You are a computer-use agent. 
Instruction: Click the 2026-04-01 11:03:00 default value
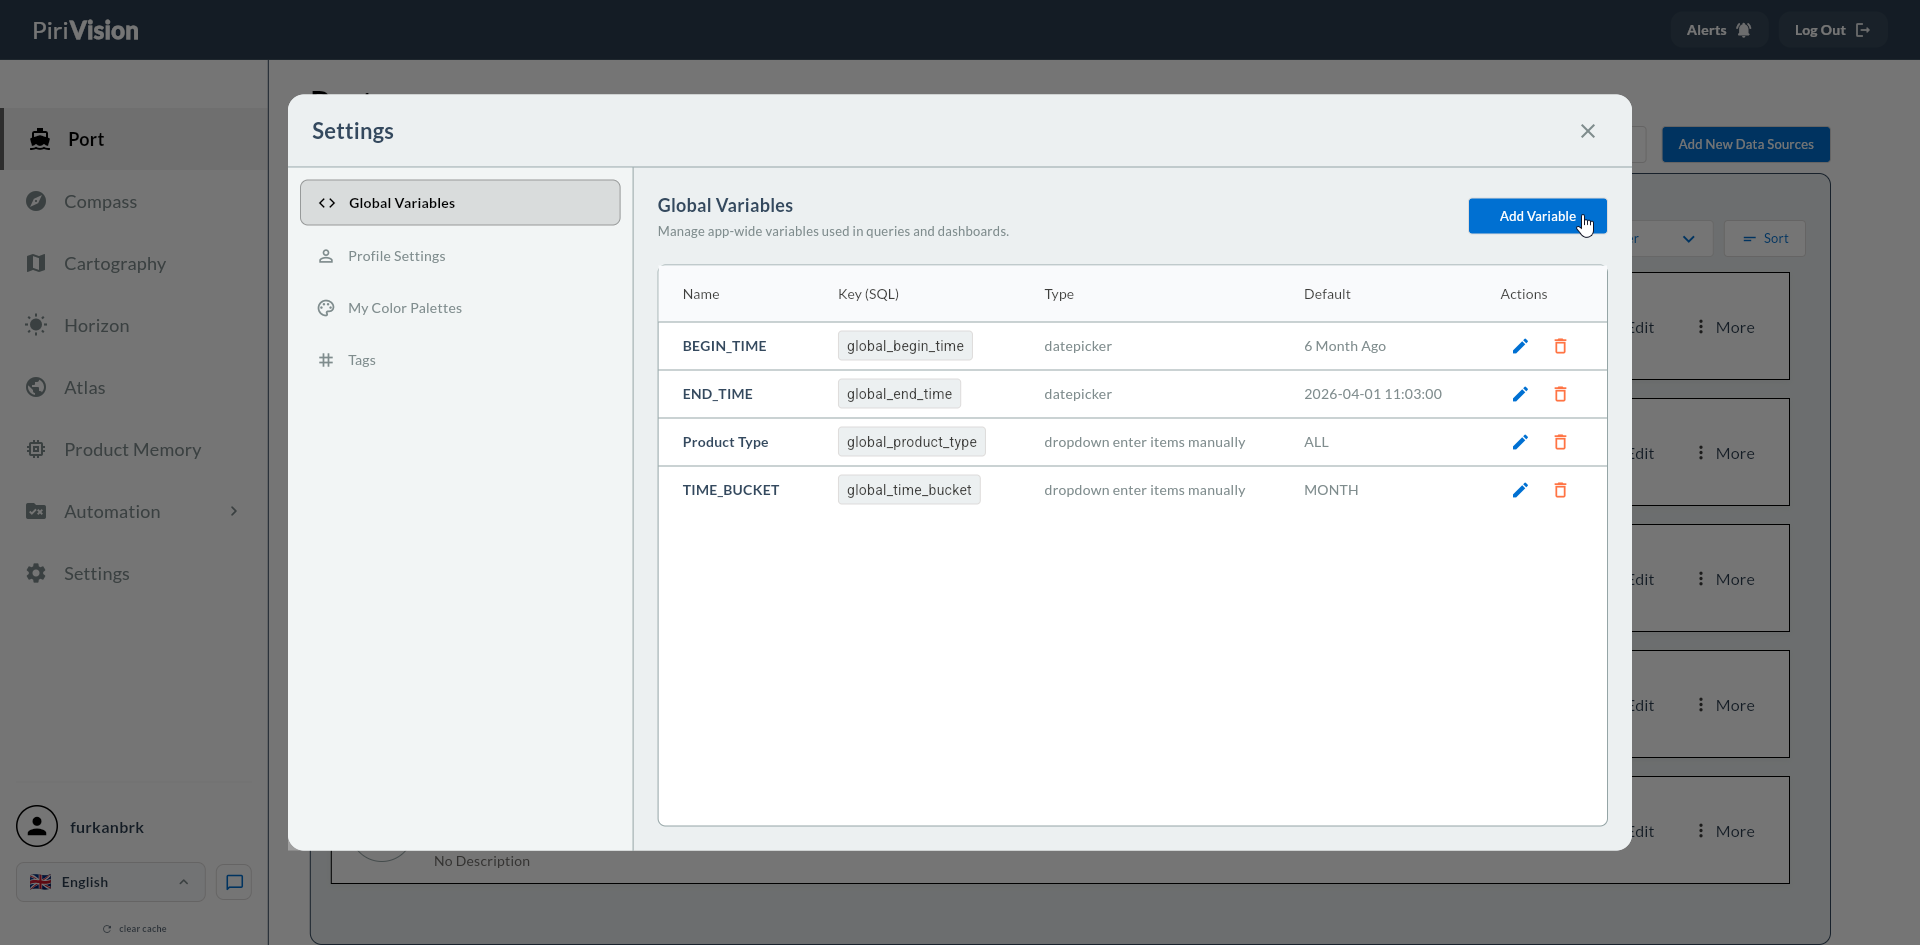[x=1373, y=394]
